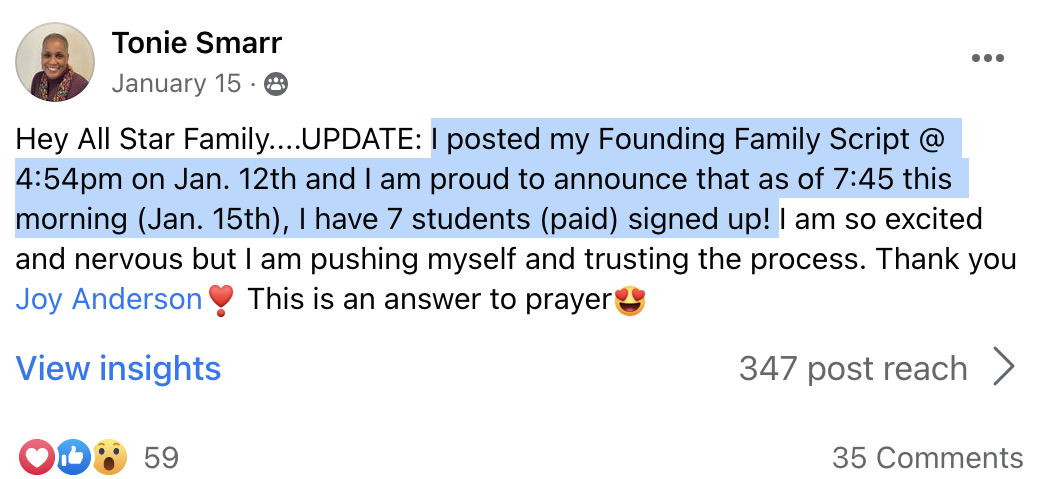Screen dimensions: 1040x479
Task: Open the 35 Comments list
Action: (x=927, y=458)
